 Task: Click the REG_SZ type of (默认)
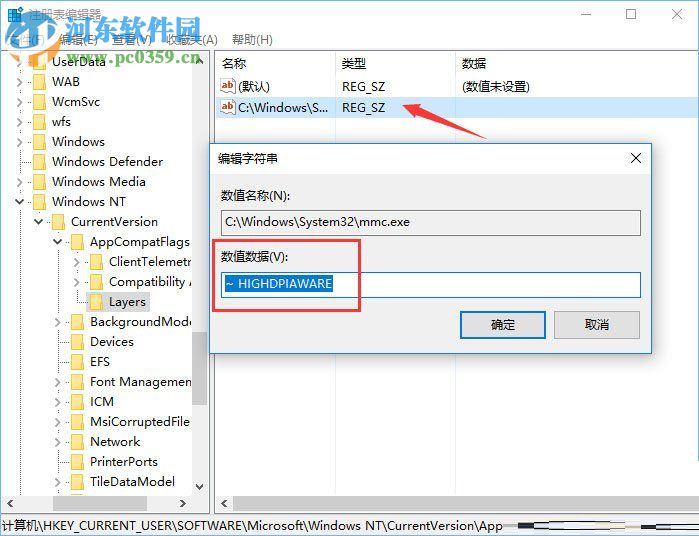(363, 87)
